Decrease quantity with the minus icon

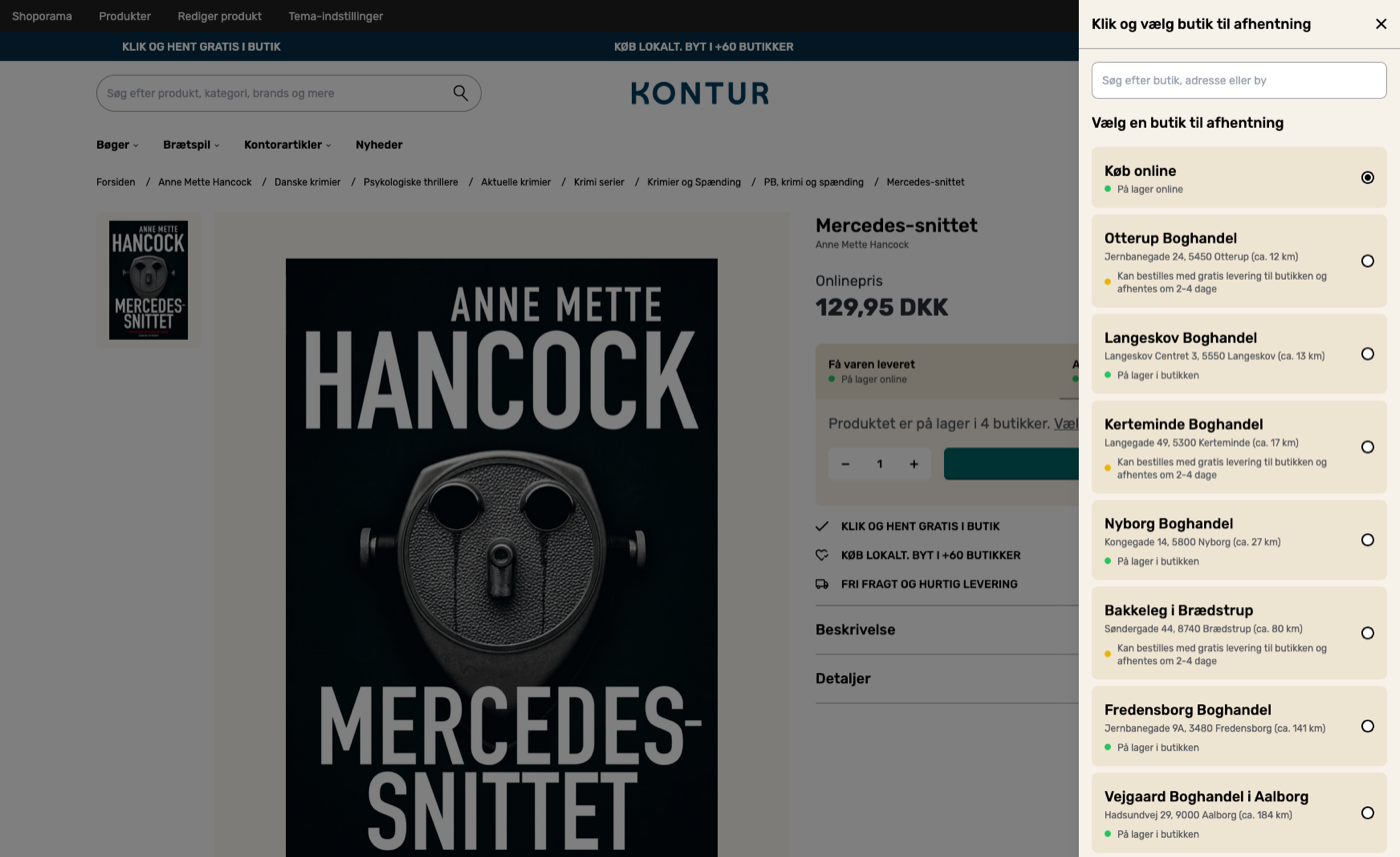click(845, 463)
